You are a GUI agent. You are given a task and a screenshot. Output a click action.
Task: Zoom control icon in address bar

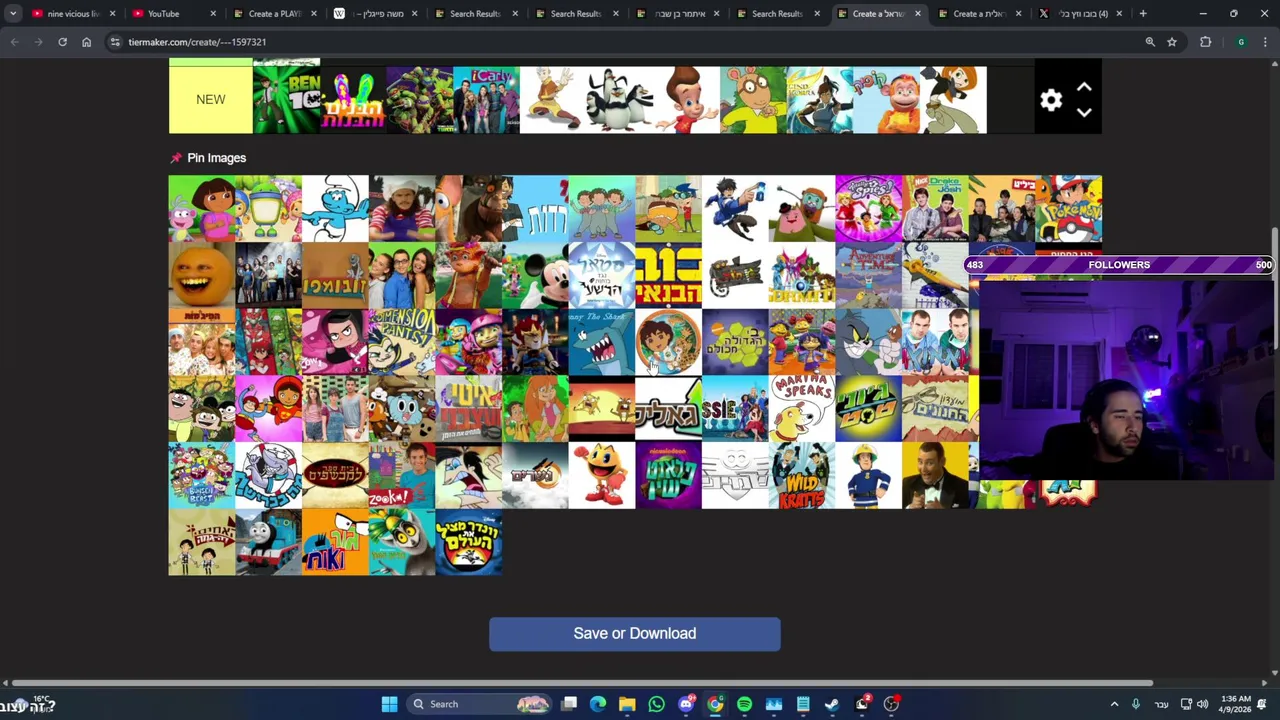tap(1150, 42)
